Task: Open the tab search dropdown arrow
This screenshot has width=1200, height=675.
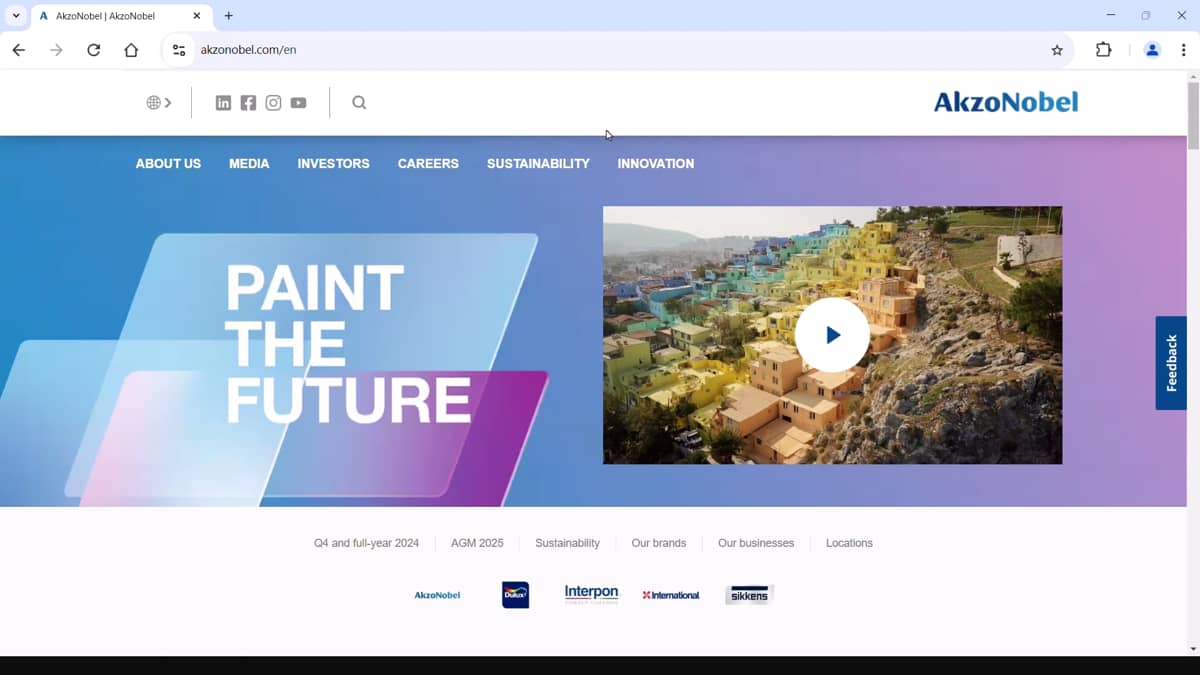Action: pyautogui.click(x=16, y=16)
